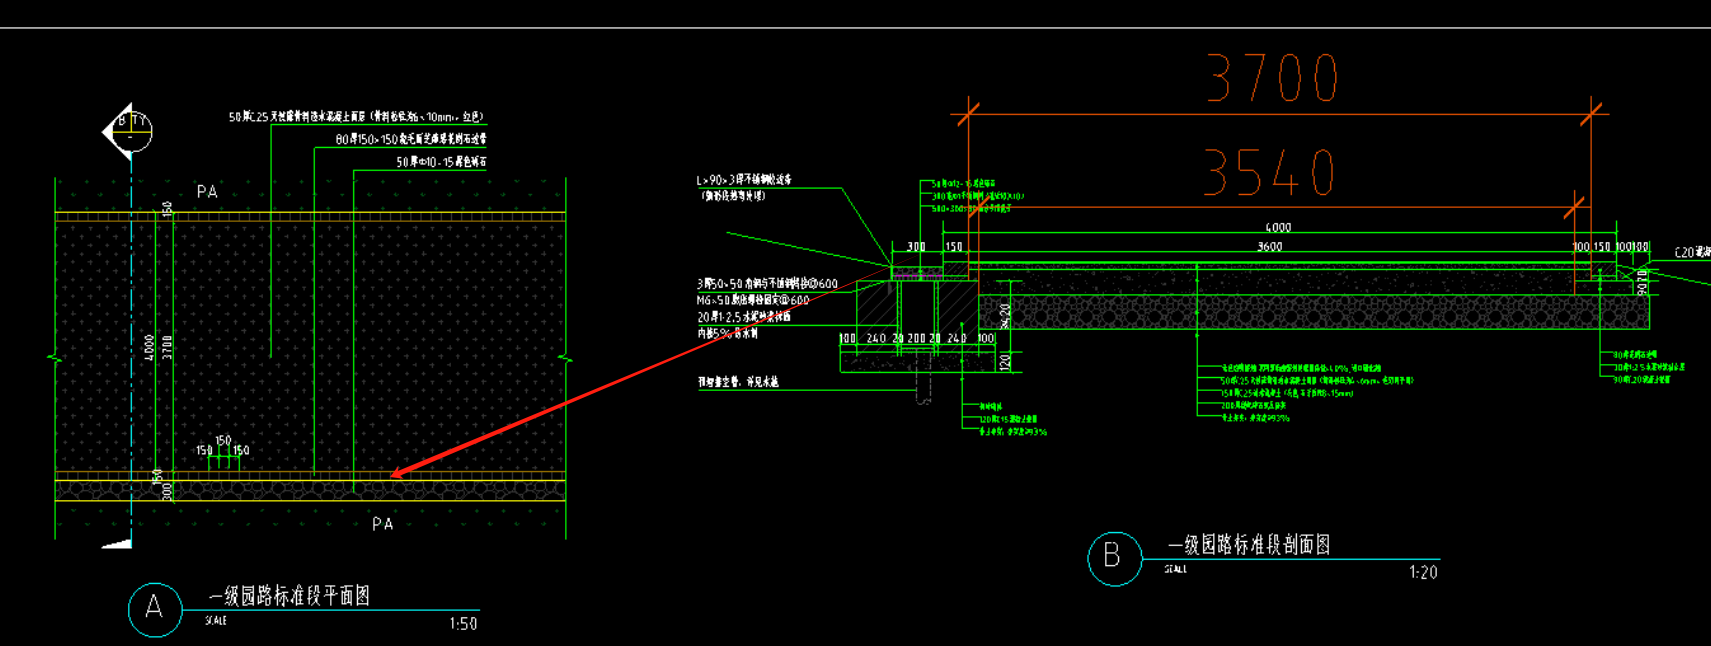
Task: Select the circled B drawing label
Action: 1114,558
